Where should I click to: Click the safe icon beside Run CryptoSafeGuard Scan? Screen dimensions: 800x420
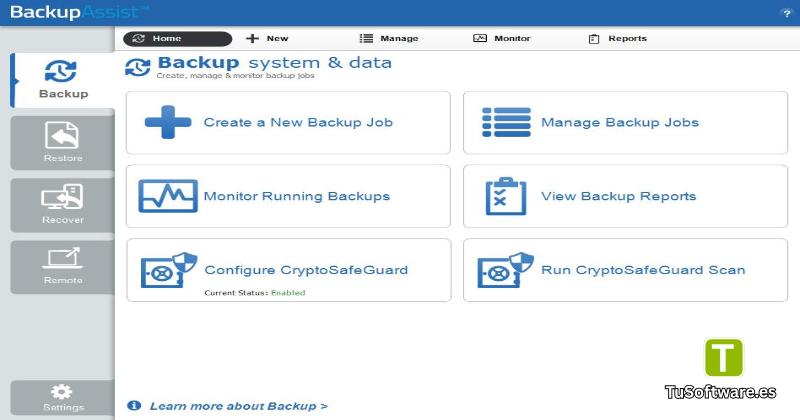tap(505, 270)
